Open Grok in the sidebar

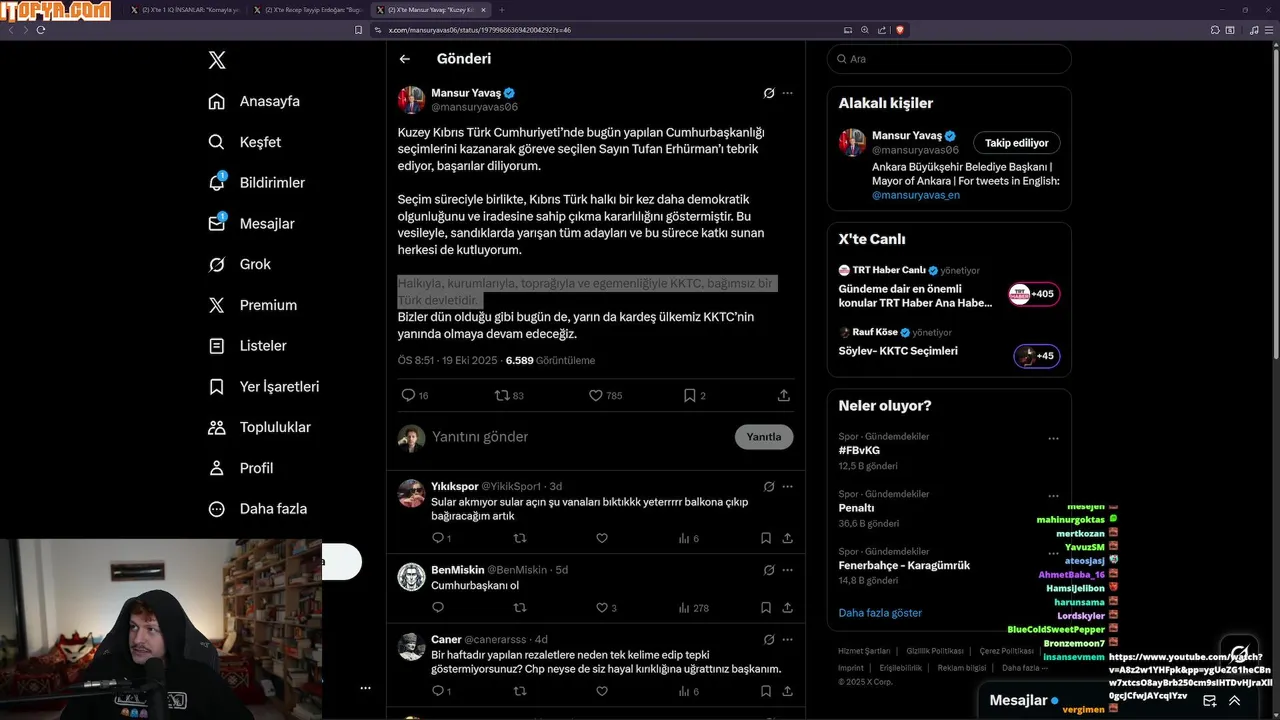pos(240,264)
